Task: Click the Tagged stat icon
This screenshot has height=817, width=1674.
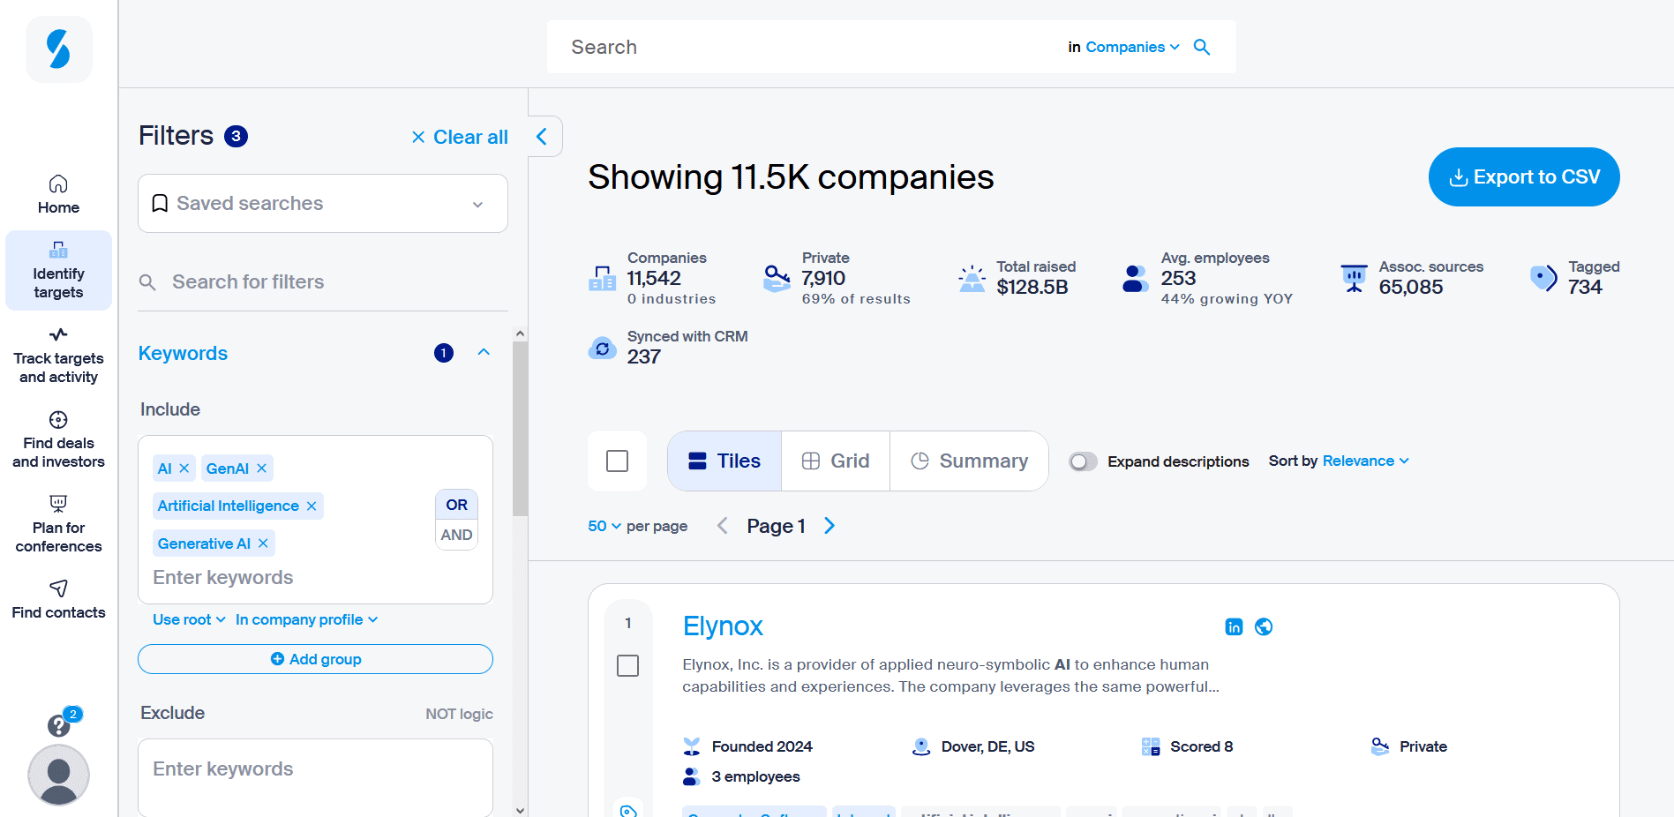Action: pos(1543,278)
